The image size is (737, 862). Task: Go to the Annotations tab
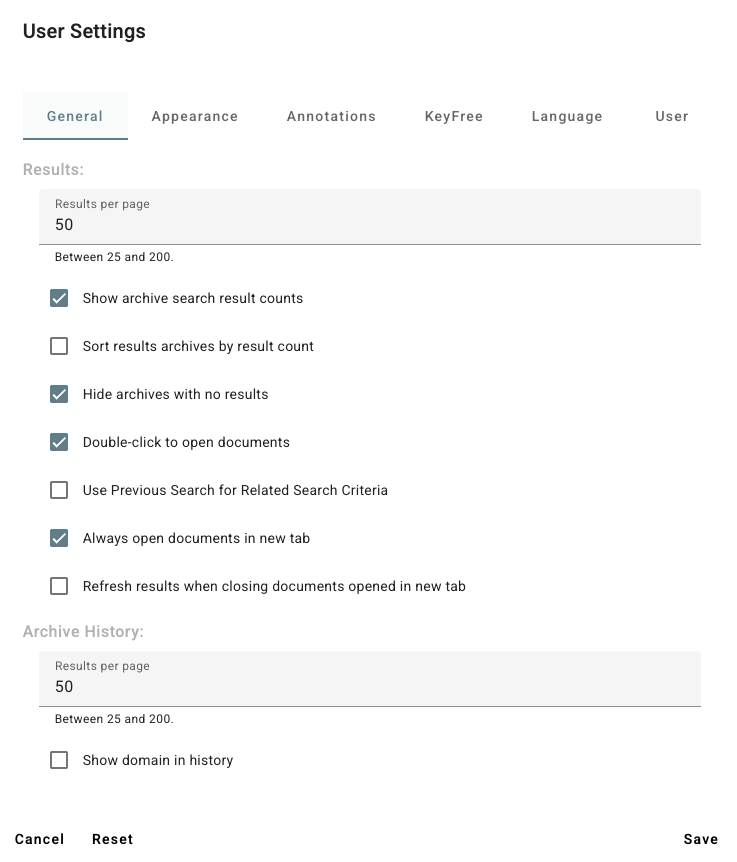point(331,116)
